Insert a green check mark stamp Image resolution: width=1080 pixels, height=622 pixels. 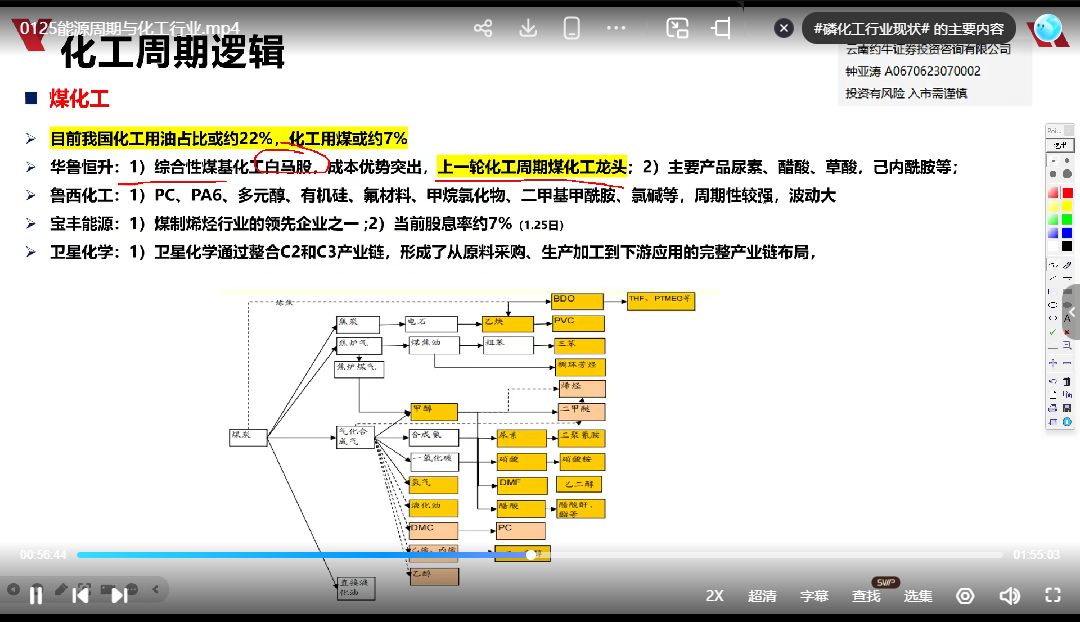tap(1052, 331)
